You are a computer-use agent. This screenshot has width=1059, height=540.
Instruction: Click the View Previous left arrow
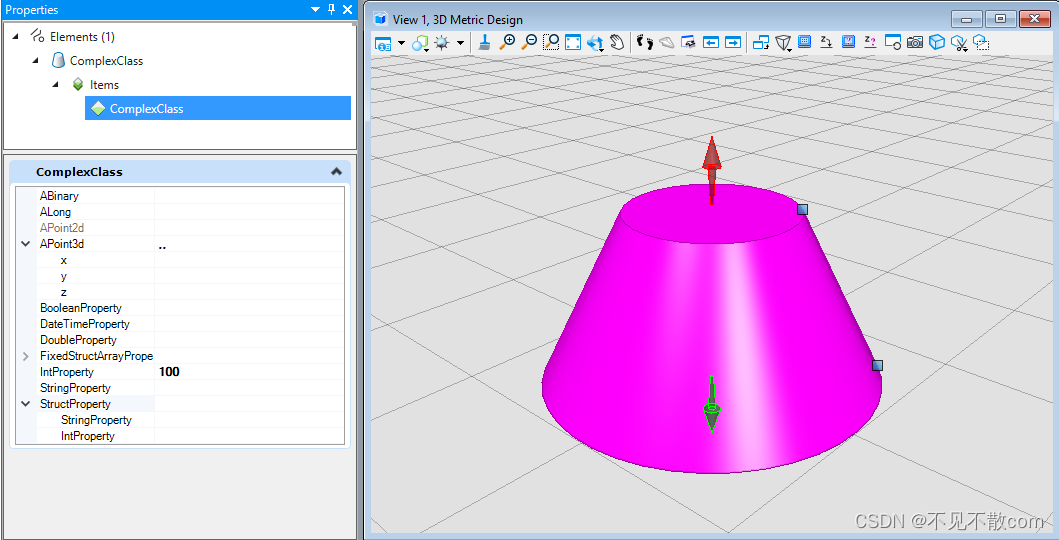click(711, 43)
